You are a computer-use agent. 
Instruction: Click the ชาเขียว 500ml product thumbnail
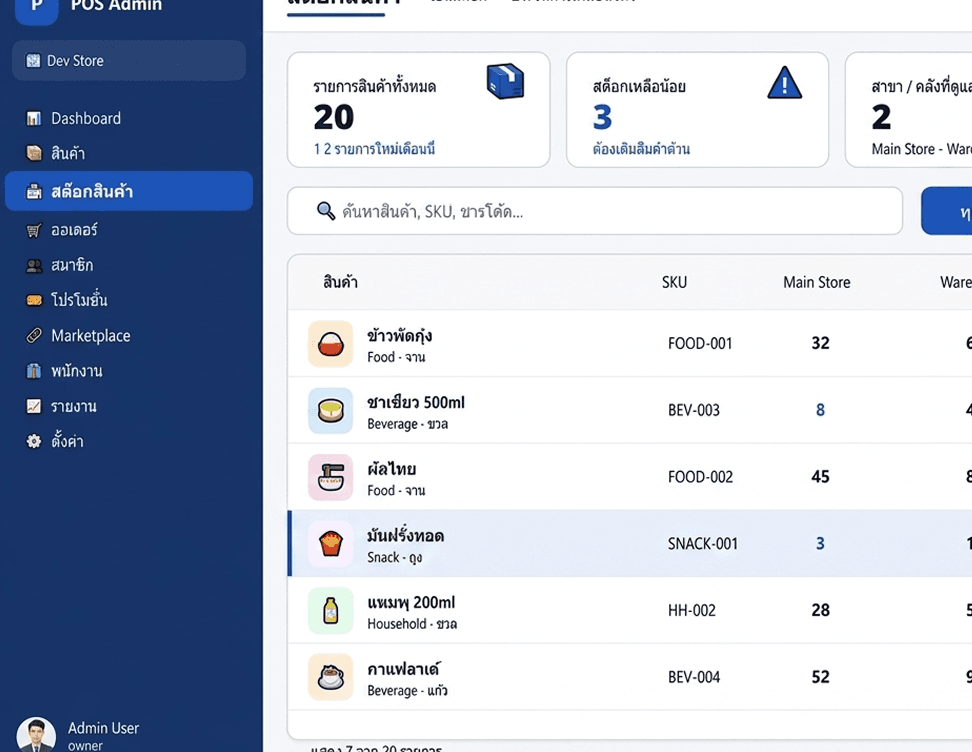pyautogui.click(x=330, y=410)
